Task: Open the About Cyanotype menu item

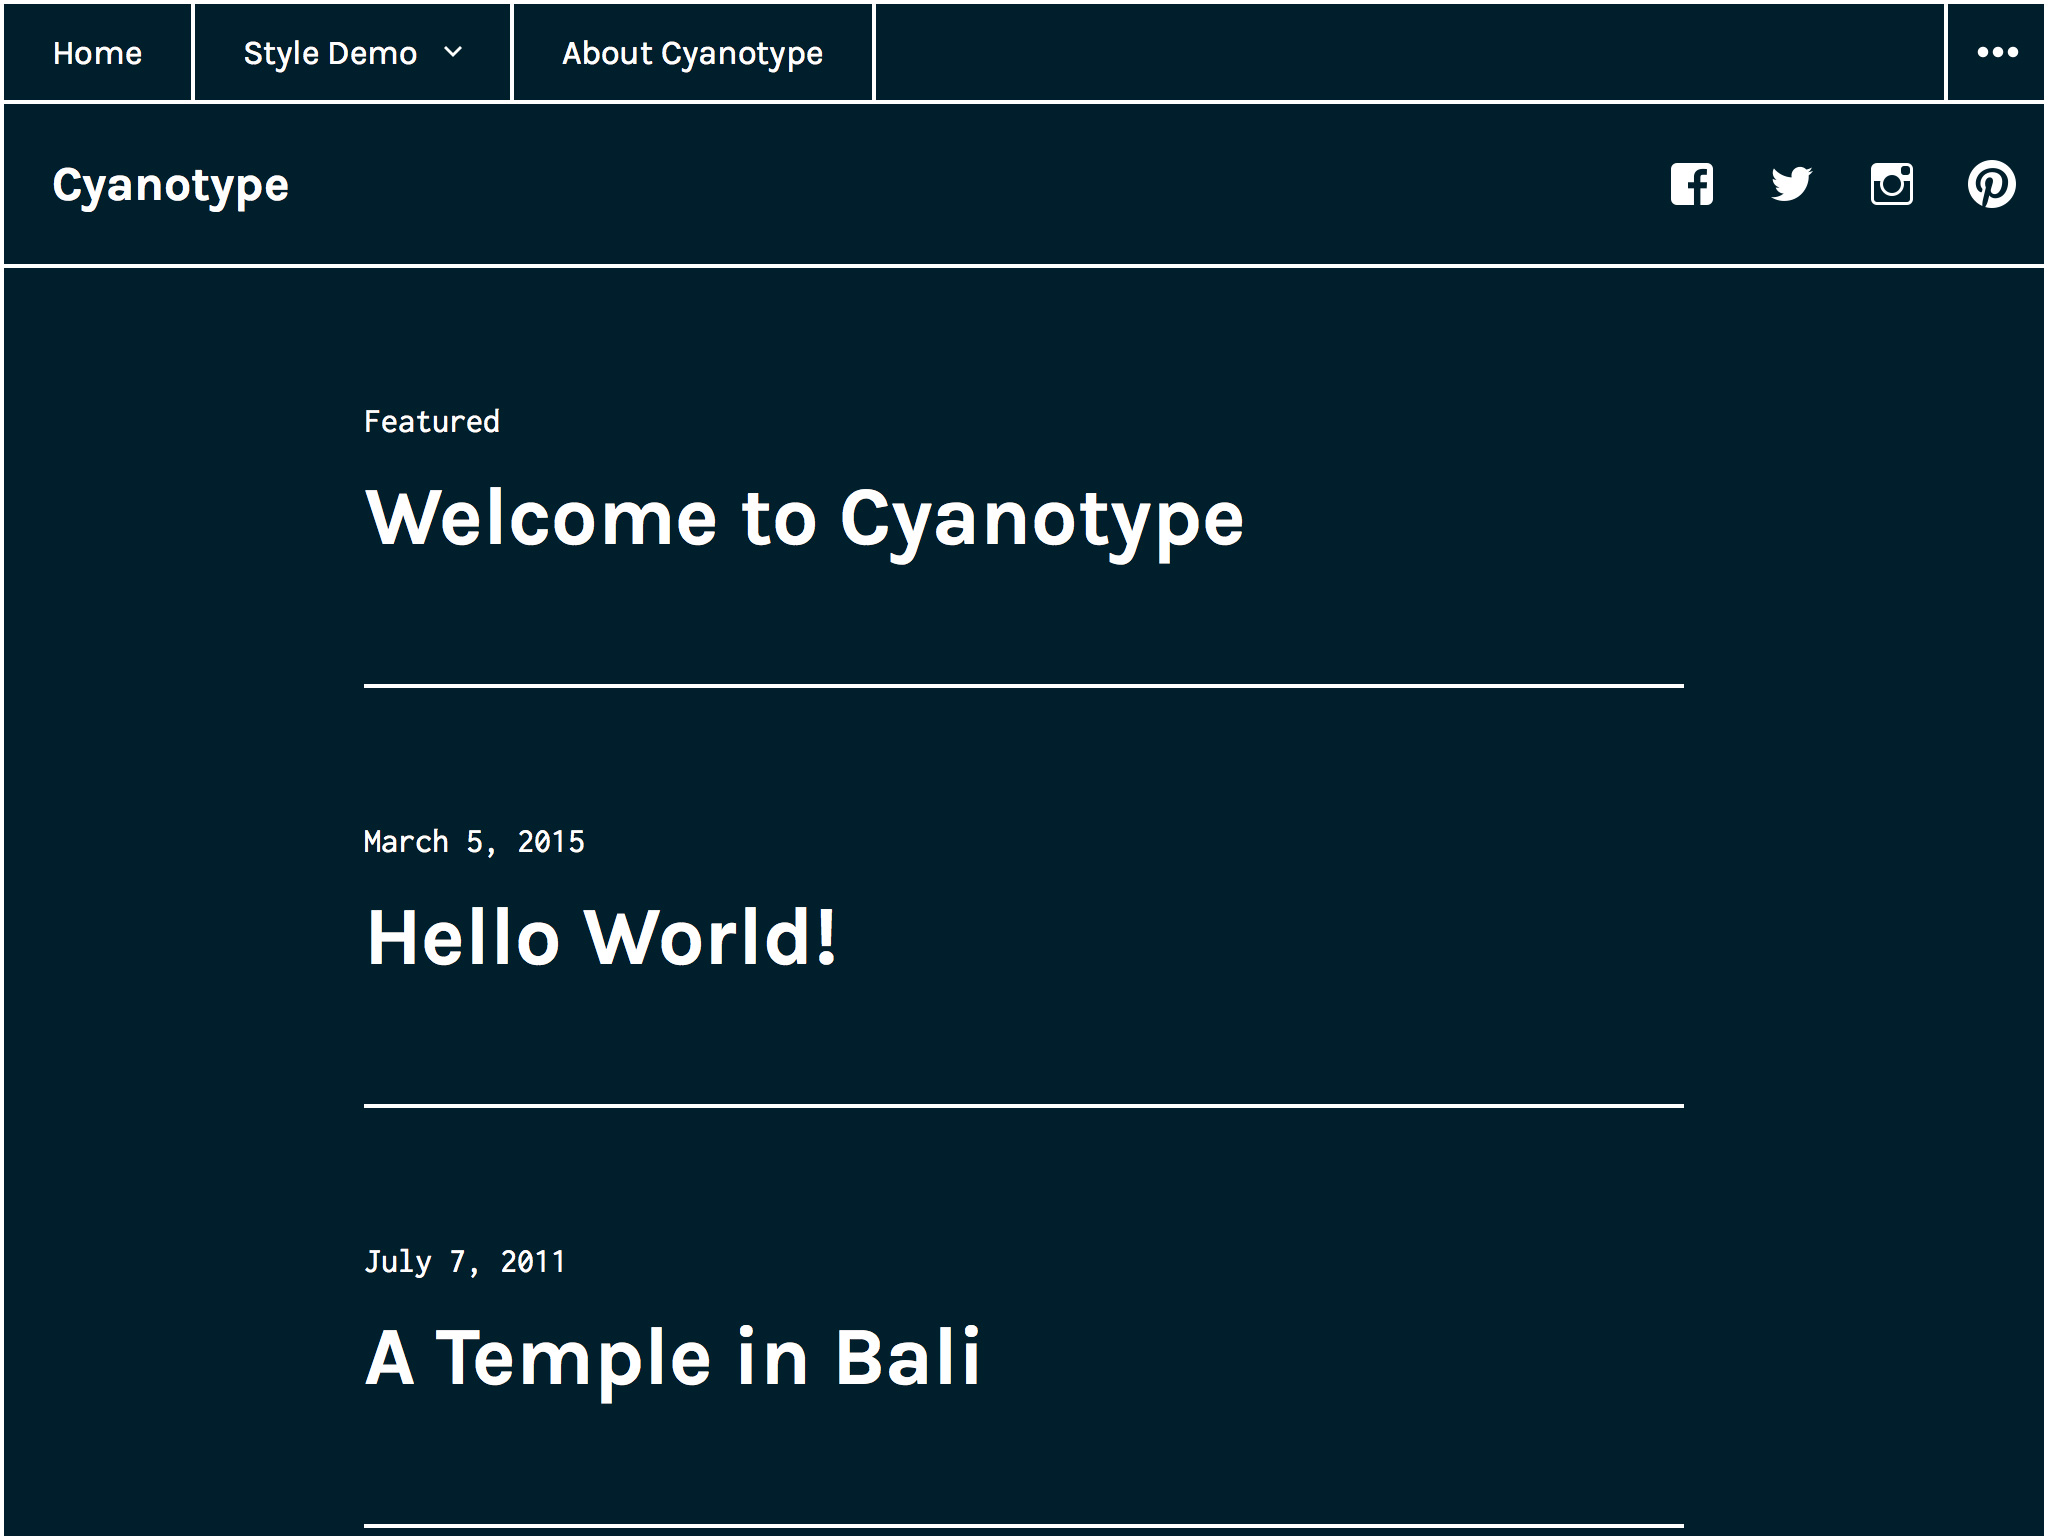Action: point(692,53)
